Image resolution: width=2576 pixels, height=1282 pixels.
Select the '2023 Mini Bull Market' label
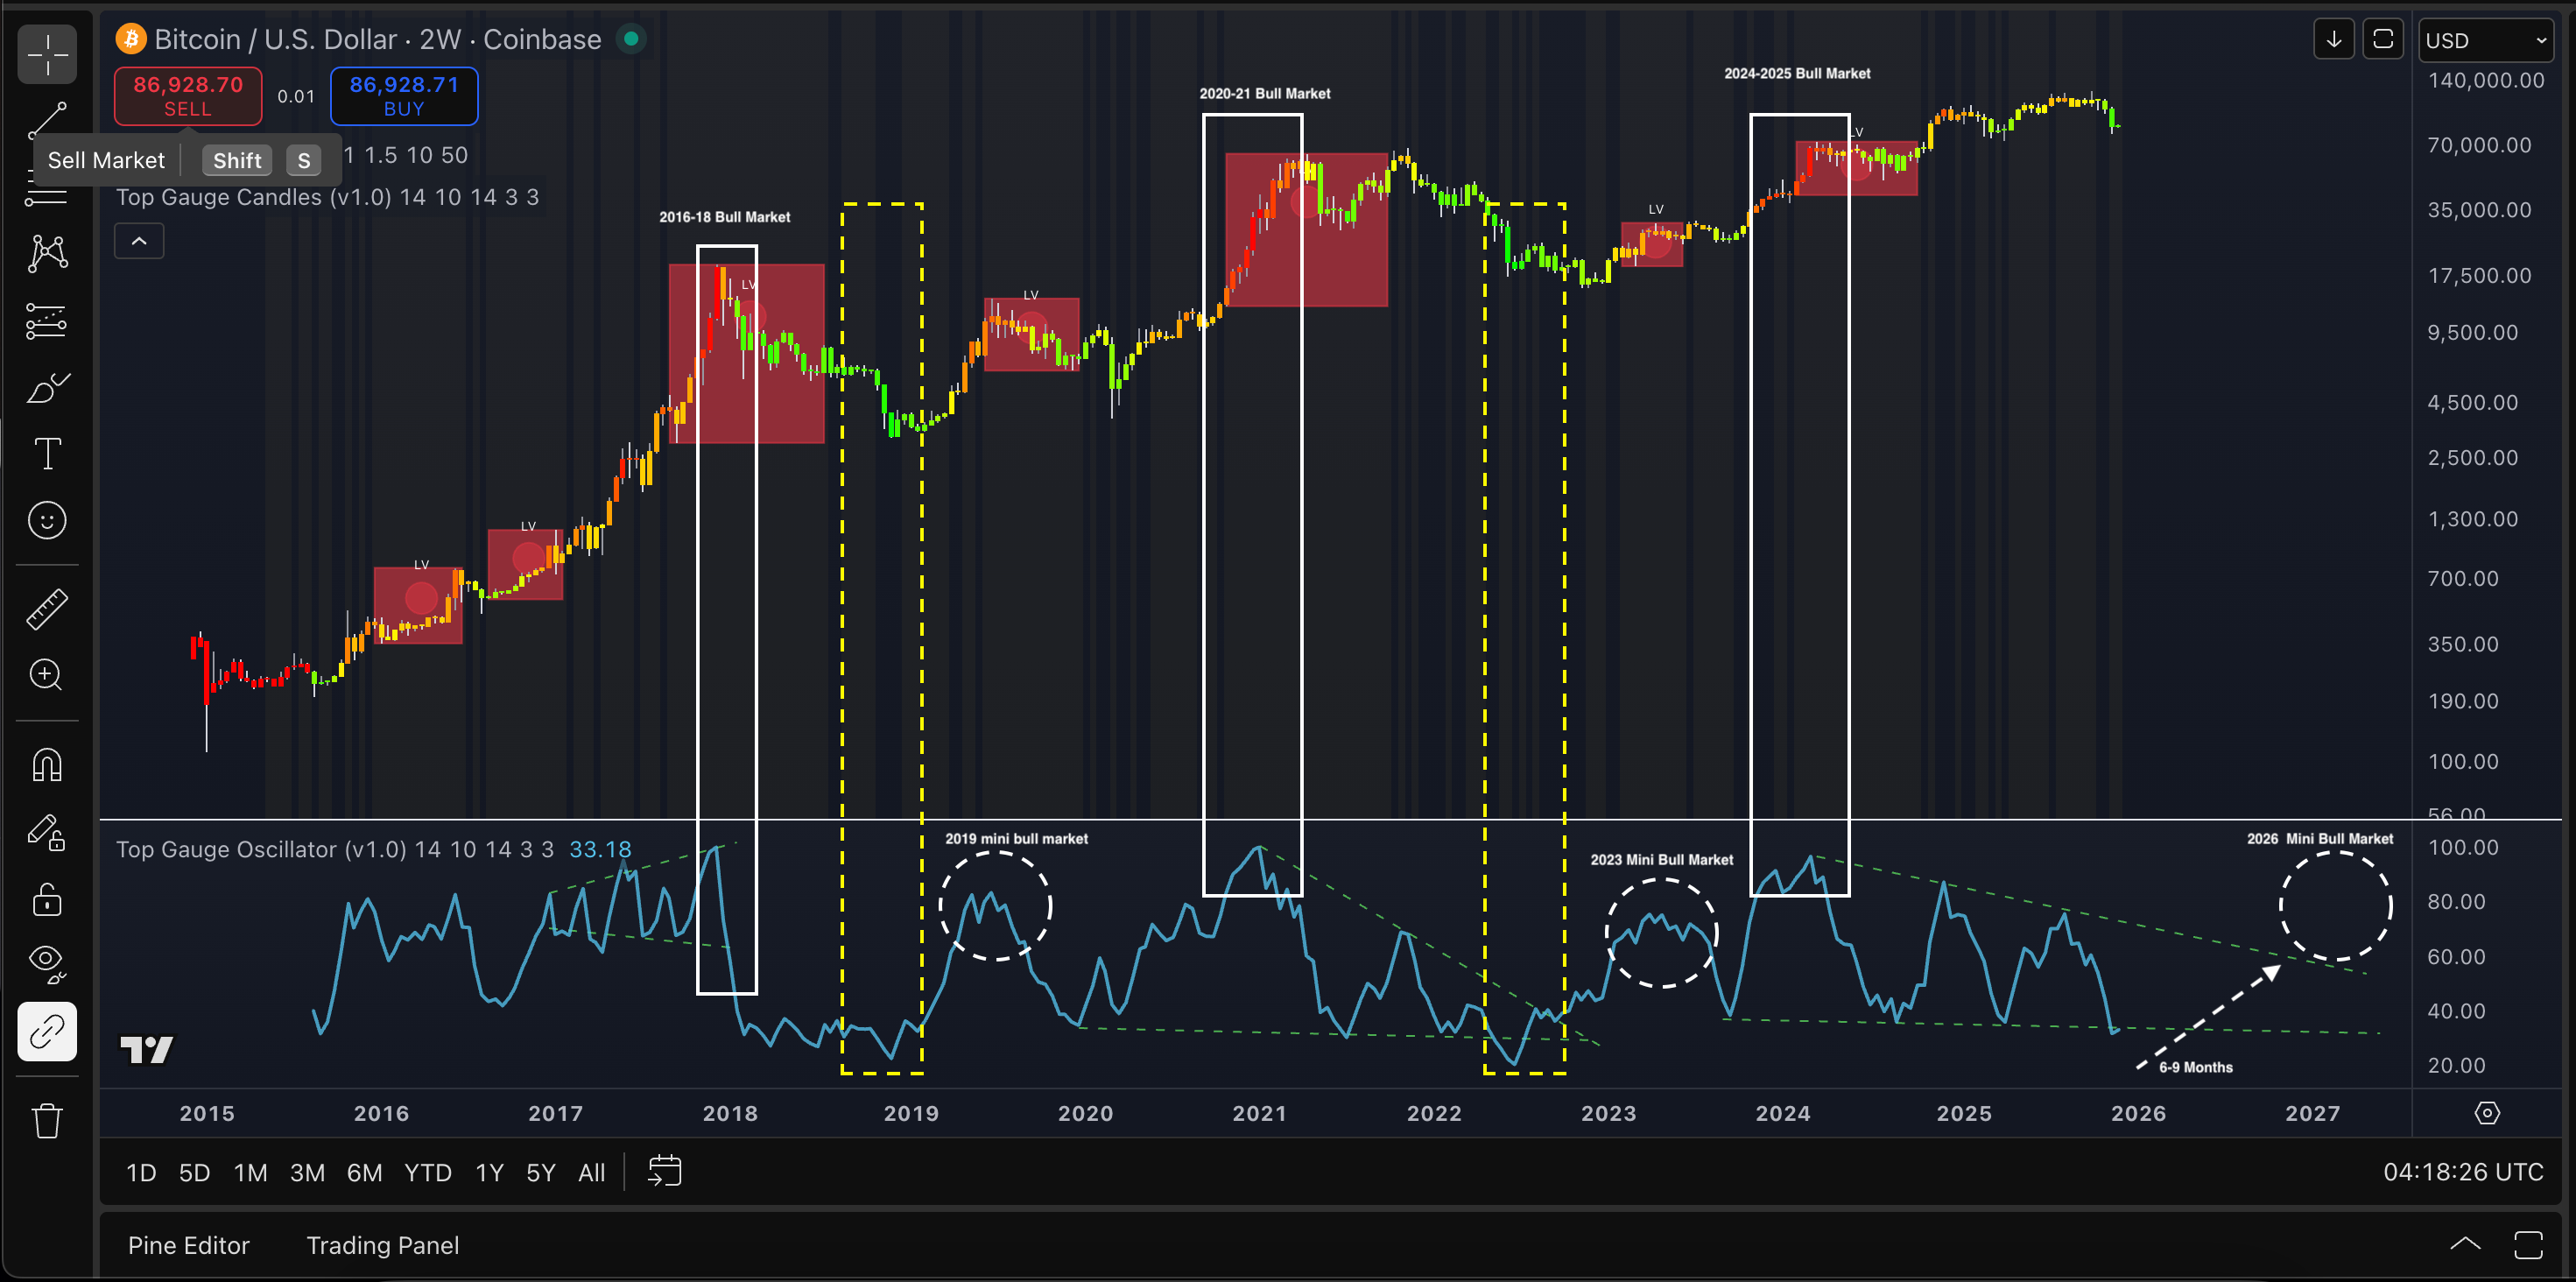[x=1662, y=860]
